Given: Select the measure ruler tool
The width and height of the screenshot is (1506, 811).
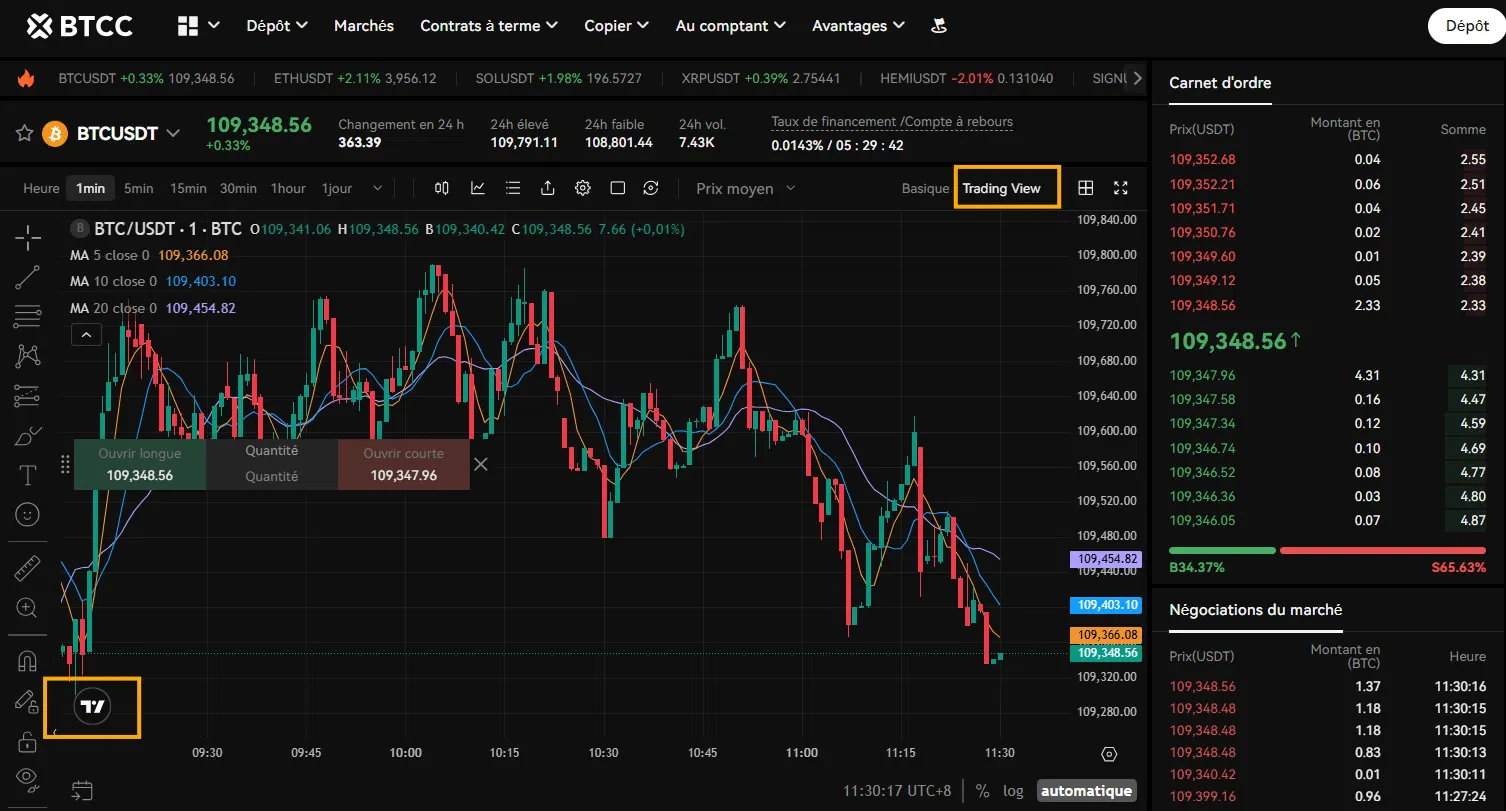Looking at the screenshot, I should [27, 567].
